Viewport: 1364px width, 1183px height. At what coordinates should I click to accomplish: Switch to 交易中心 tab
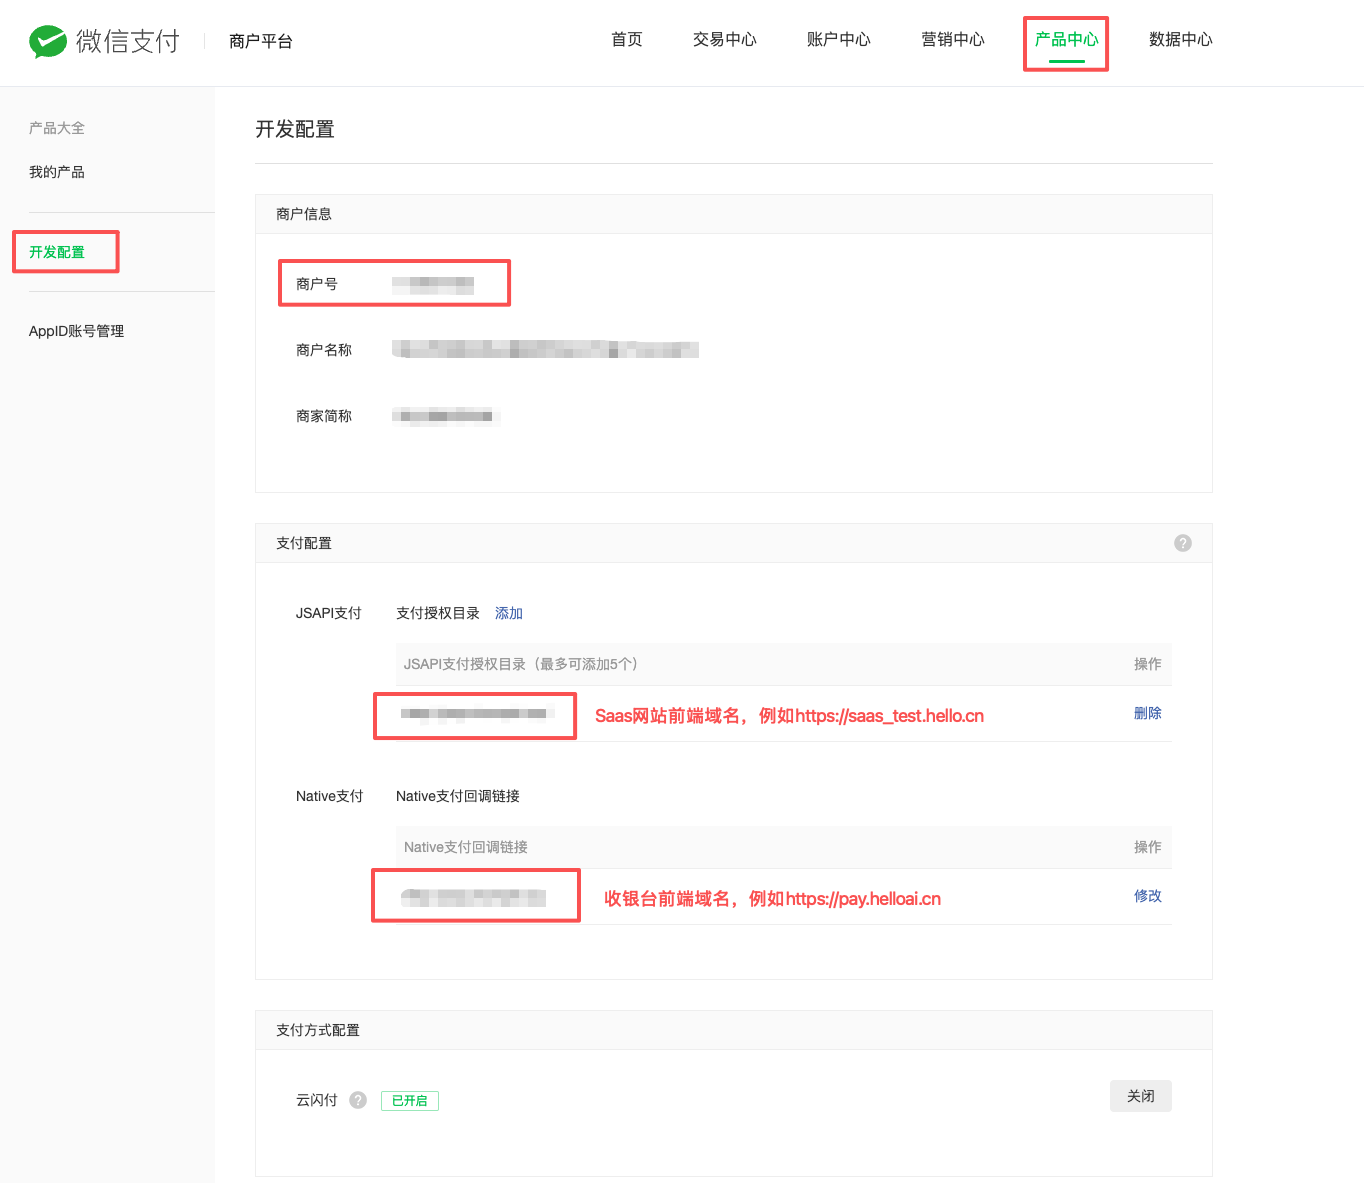click(x=725, y=40)
